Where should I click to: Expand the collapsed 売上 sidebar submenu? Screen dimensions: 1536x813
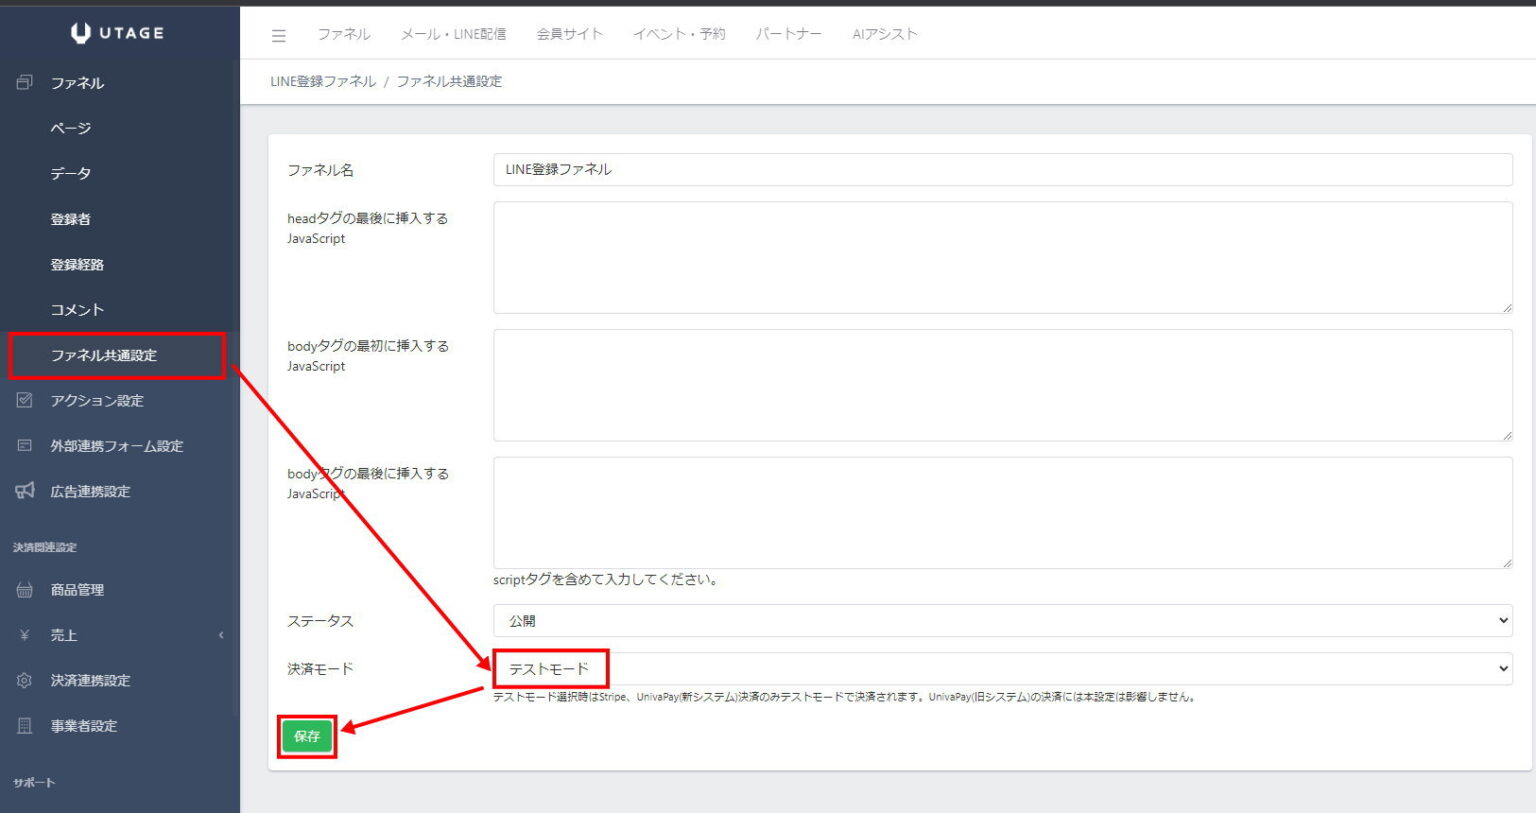coord(222,635)
